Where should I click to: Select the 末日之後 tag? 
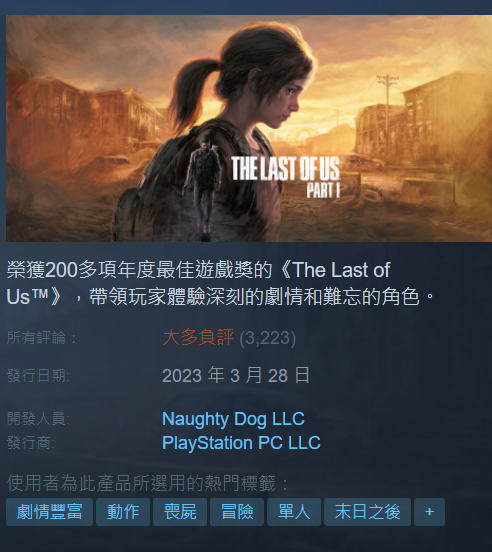[x=367, y=512]
